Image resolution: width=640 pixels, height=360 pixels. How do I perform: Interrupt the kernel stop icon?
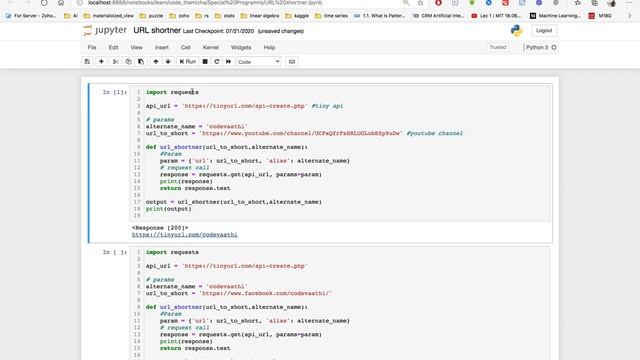pos(205,62)
